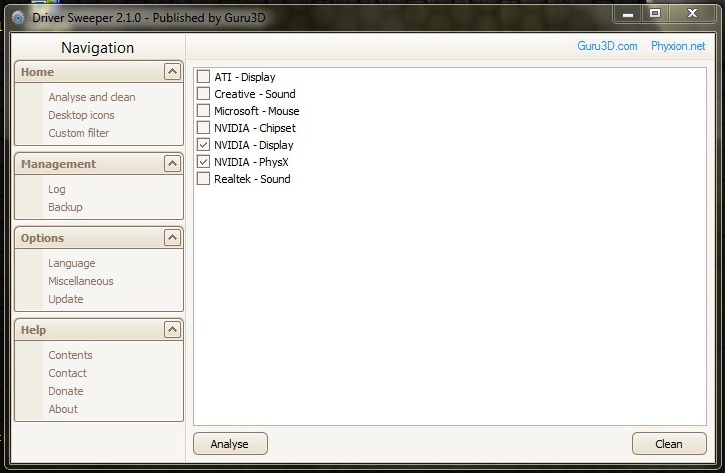Screen dimensions: 725x473
Task: Collapse the Management navigation section
Action: (x=172, y=164)
